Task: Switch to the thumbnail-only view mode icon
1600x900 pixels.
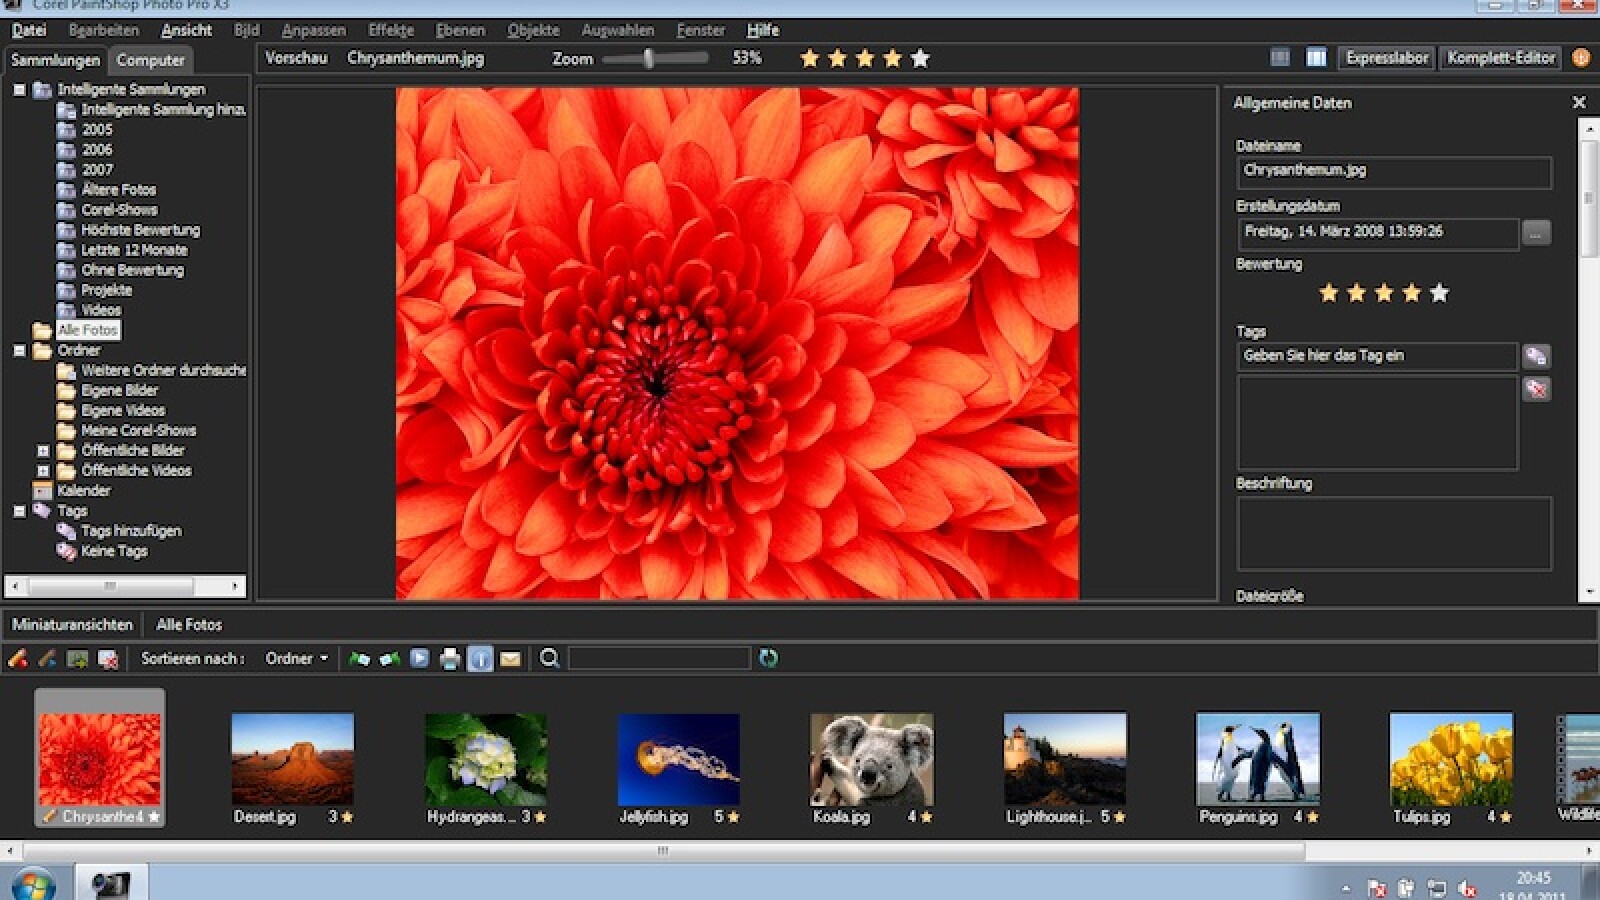Action: (1280, 58)
